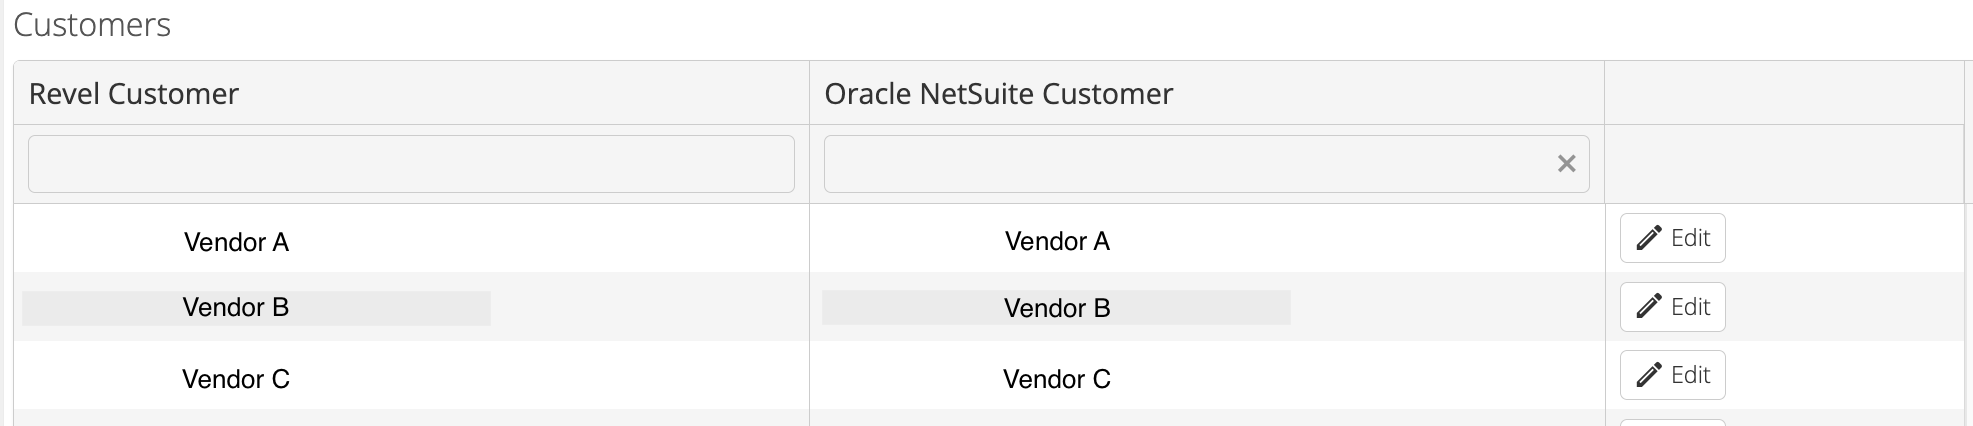This screenshot has height=426, width=1973.
Task: Click the pencil icon in Vendor C row
Action: click(1648, 375)
